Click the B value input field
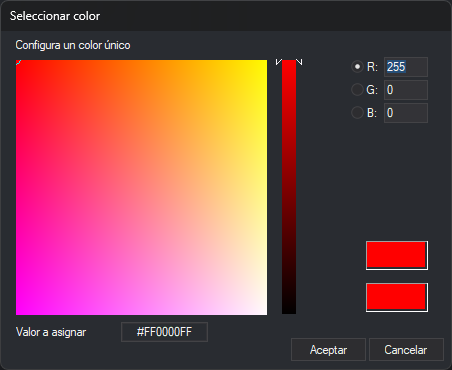 click(406, 113)
